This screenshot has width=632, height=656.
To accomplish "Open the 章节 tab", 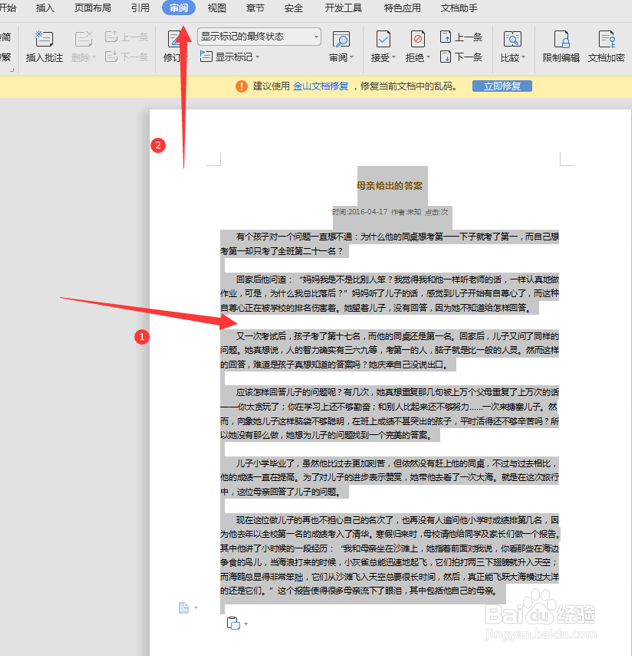I will [255, 8].
